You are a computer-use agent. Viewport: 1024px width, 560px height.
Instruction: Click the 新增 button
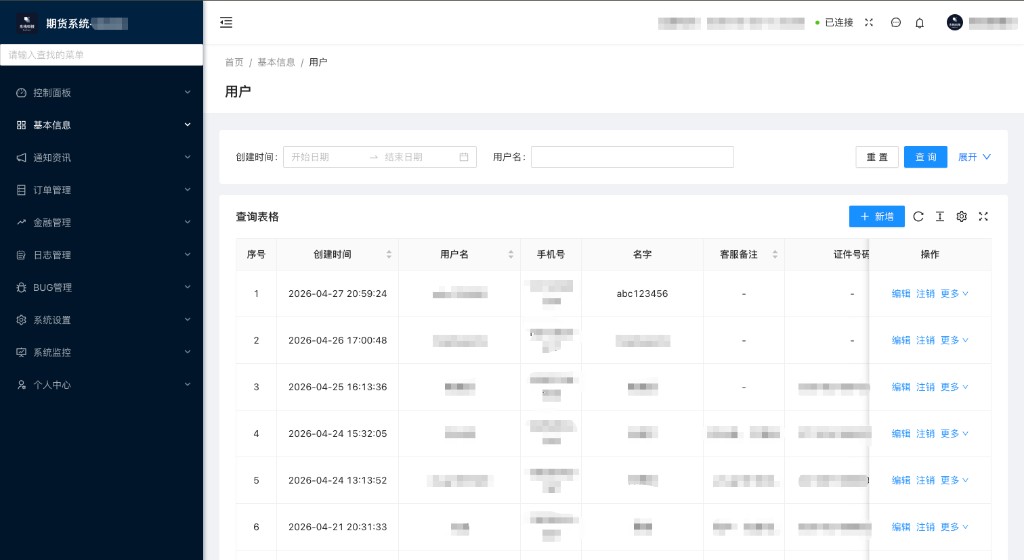click(876, 217)
